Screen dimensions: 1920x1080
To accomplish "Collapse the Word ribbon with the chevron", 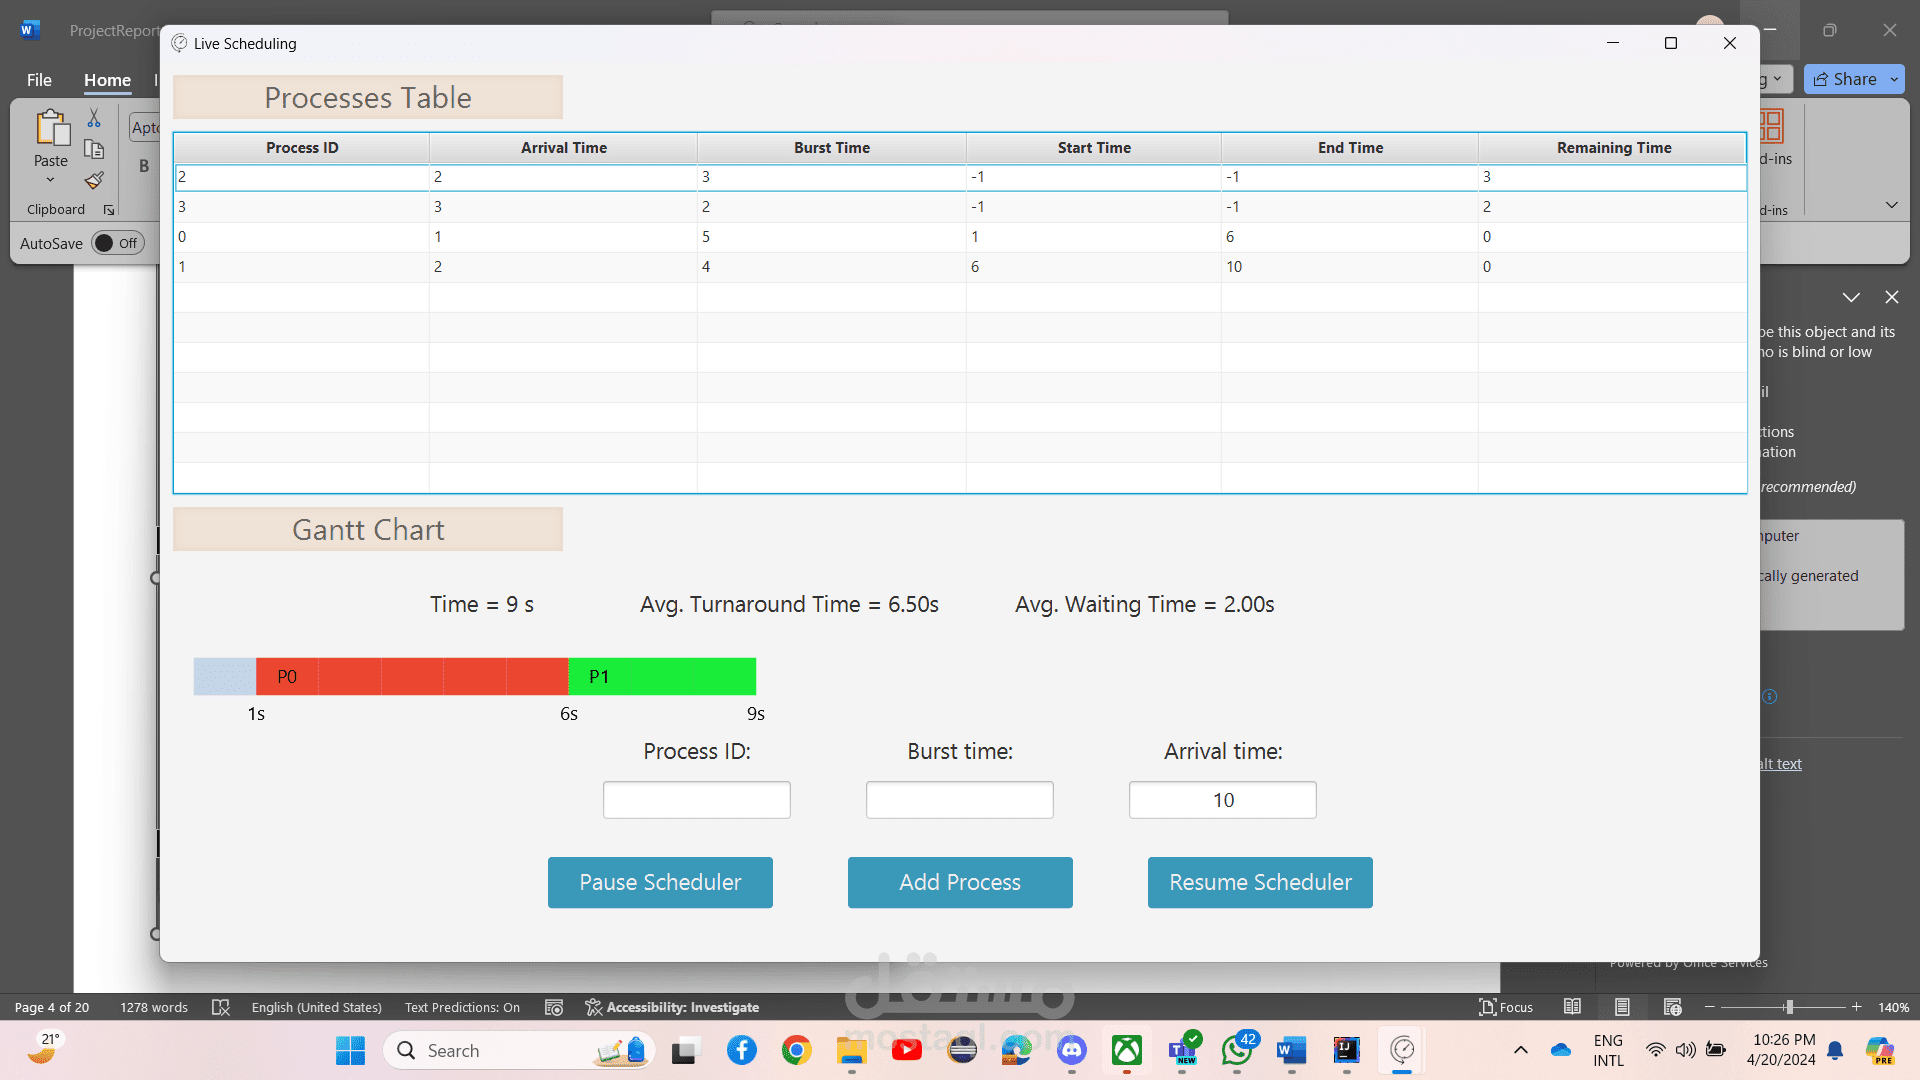I will pyautogui.click(x=1891, y=205).
